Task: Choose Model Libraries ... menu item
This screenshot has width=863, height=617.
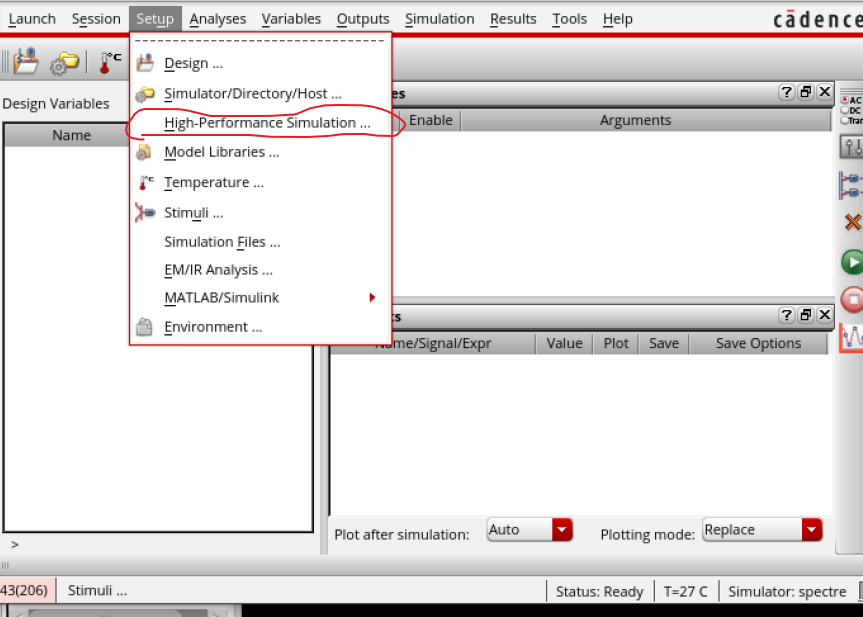Action: (260, 152)
